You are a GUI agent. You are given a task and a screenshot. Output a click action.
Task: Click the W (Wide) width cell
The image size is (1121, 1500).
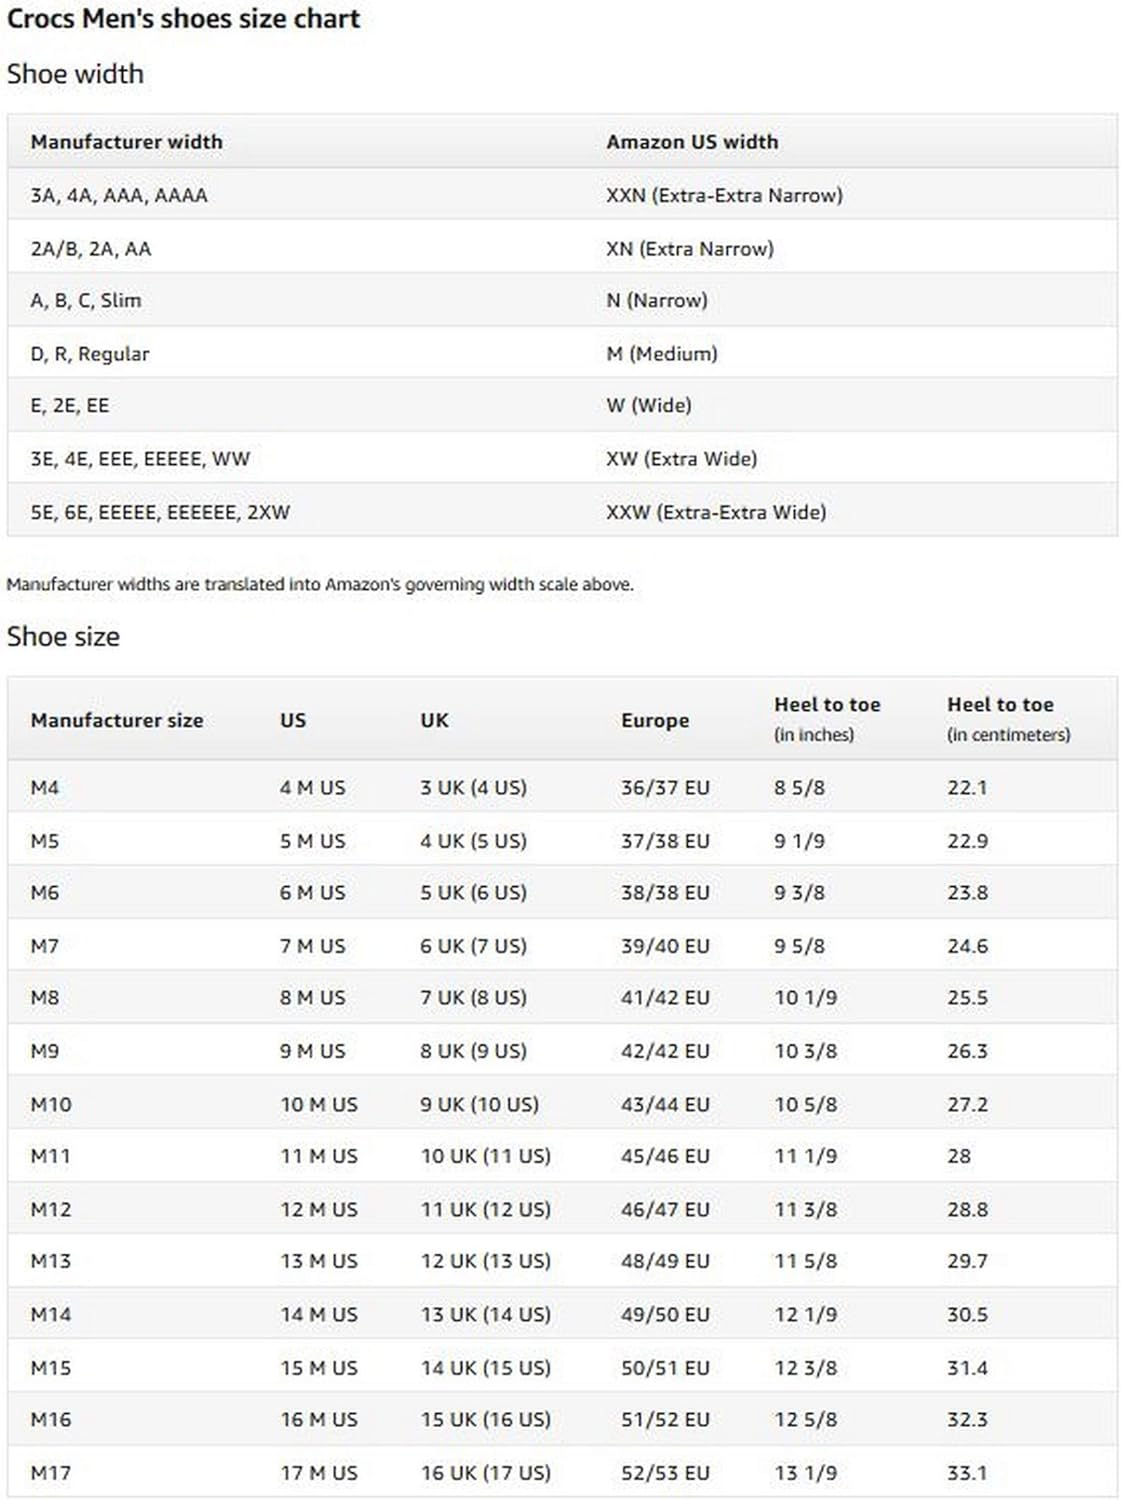tap(649, 405)
